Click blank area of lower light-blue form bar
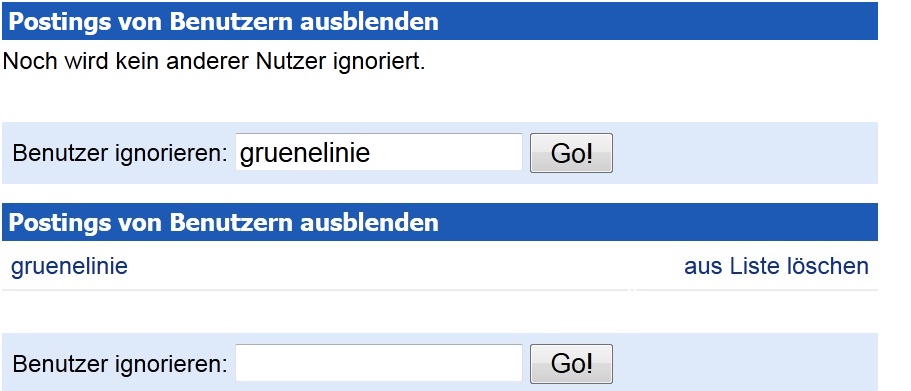 [x=744, y=363]
